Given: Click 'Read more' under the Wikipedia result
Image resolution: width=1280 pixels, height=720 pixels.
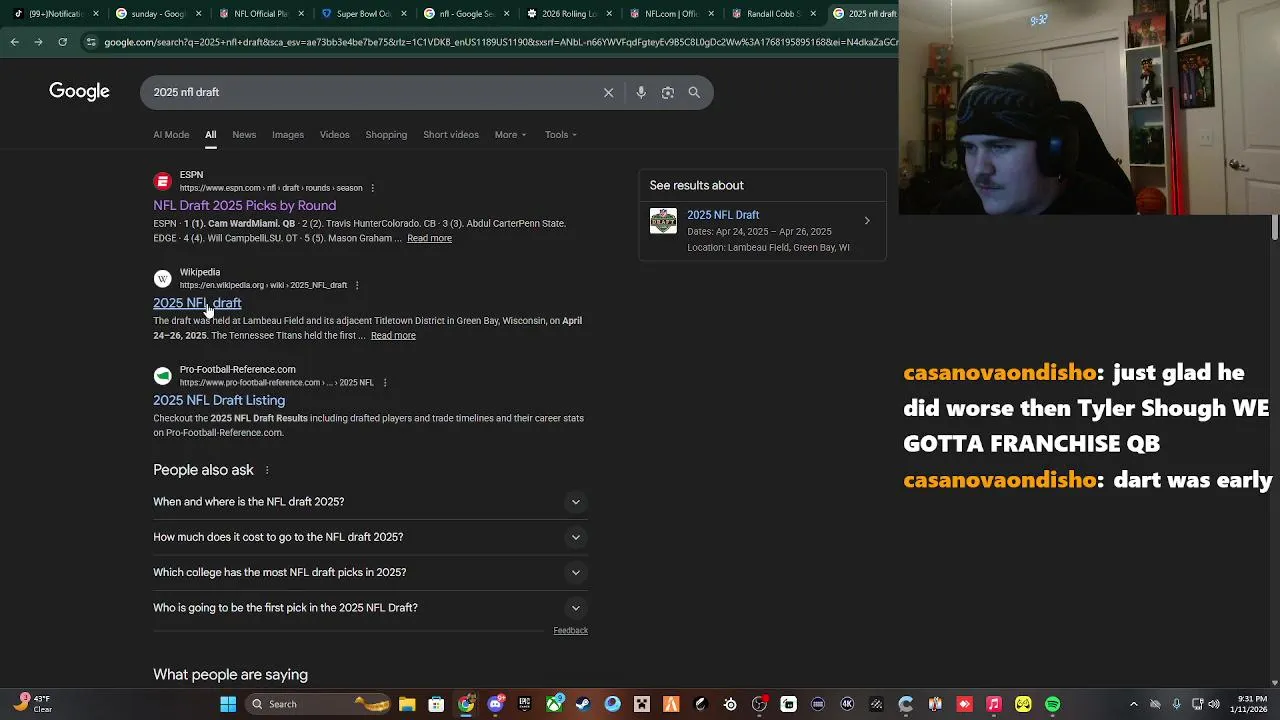Looking at the screenshot, I should [x=393, y=336].
